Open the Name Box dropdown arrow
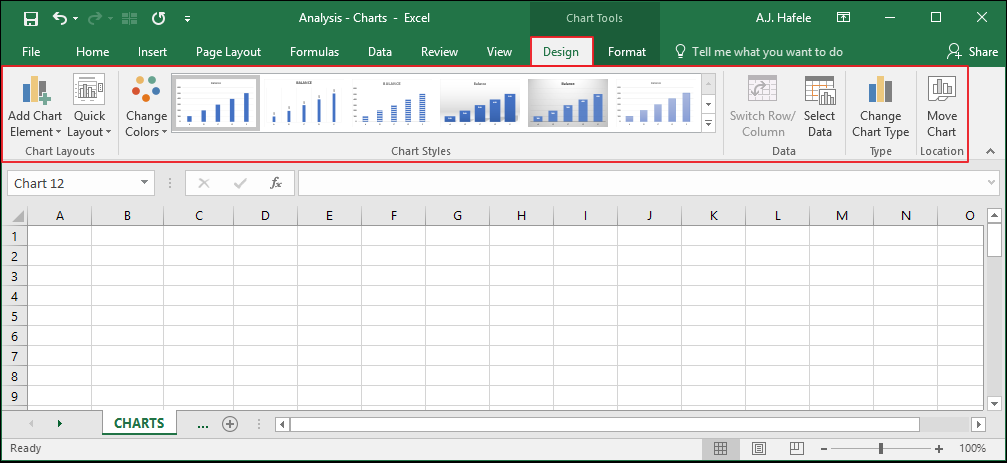This screenshot has height=463, width=1007. (x=145, y=183)
